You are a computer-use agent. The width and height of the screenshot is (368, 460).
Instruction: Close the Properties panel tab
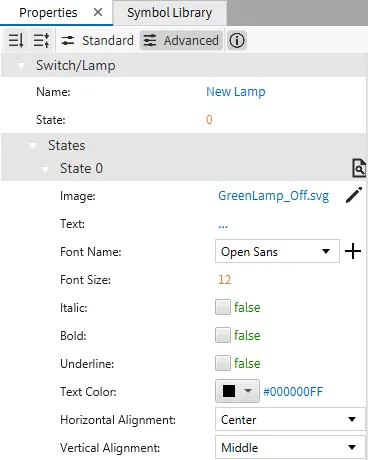[98, 12]
